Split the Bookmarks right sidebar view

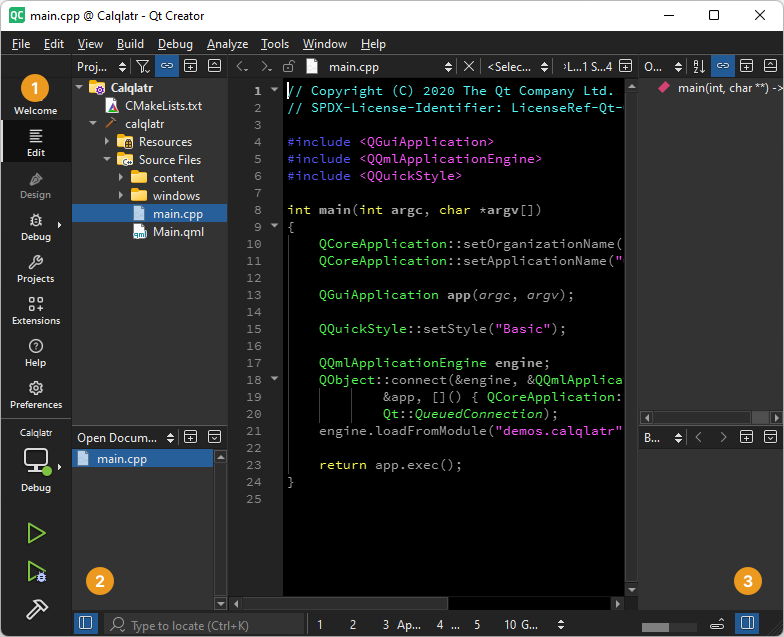point(746,438)
